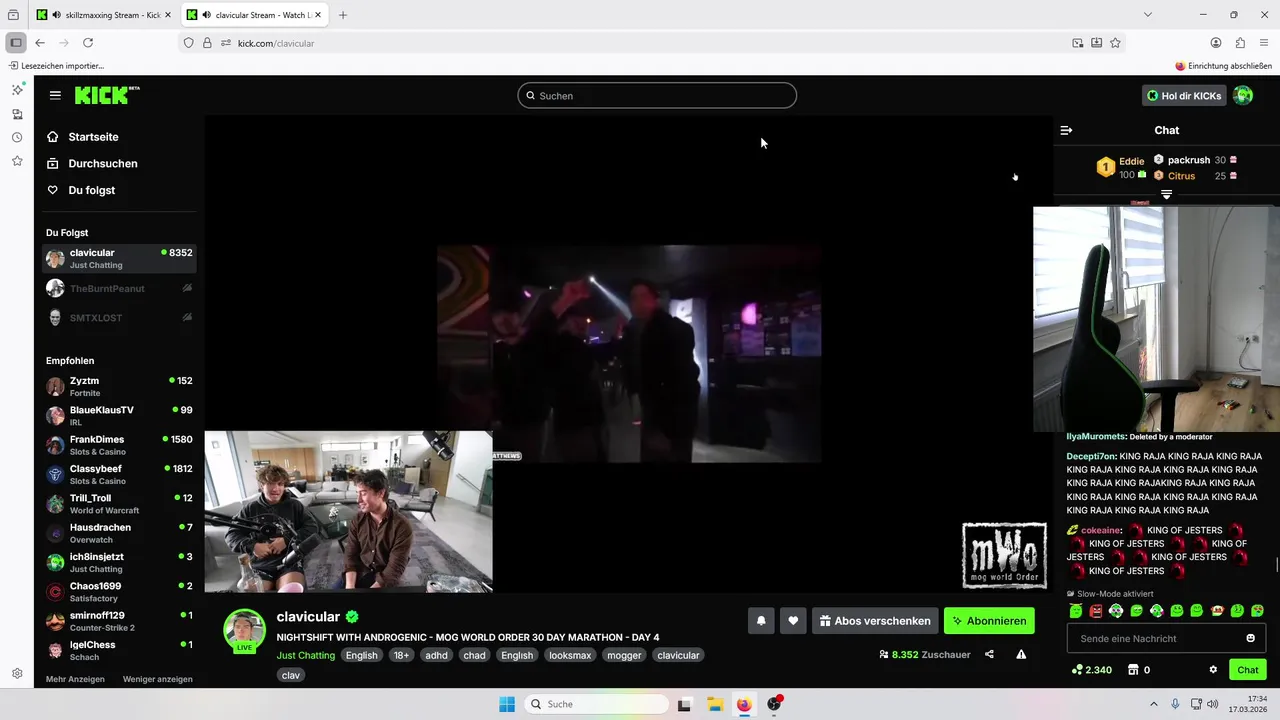Open the emoji picker in chat input
Screen dimensions: 1280x720
[1250, 638]
